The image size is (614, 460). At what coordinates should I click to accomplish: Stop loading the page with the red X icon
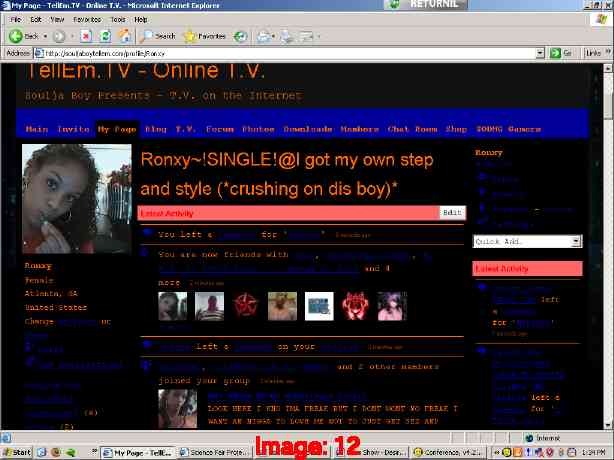(x=86, y=36)
